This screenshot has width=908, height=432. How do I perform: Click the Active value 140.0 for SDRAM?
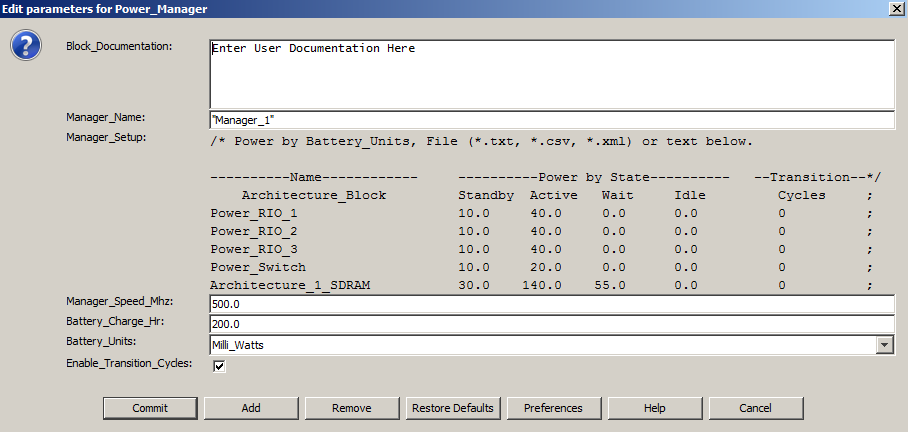coord(541,285)
